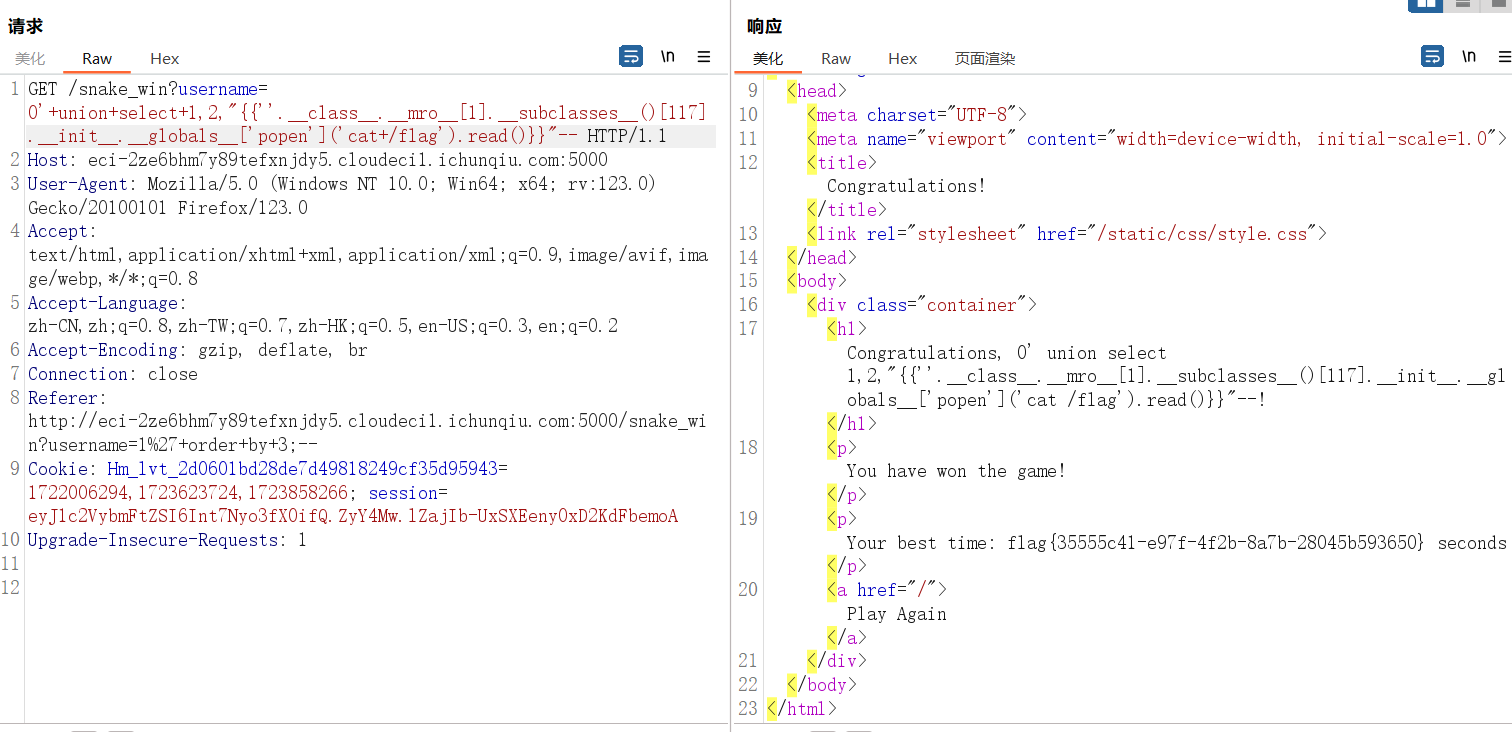
Task: Click the <h1> opening tag
Action: 847,329
